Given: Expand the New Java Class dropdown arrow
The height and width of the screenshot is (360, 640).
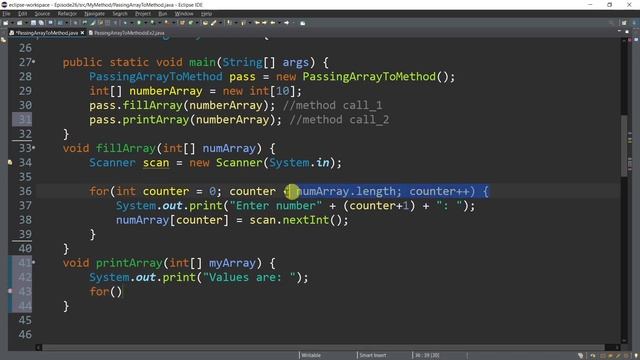Looking at the screenshot, I should tap(197, 23).
